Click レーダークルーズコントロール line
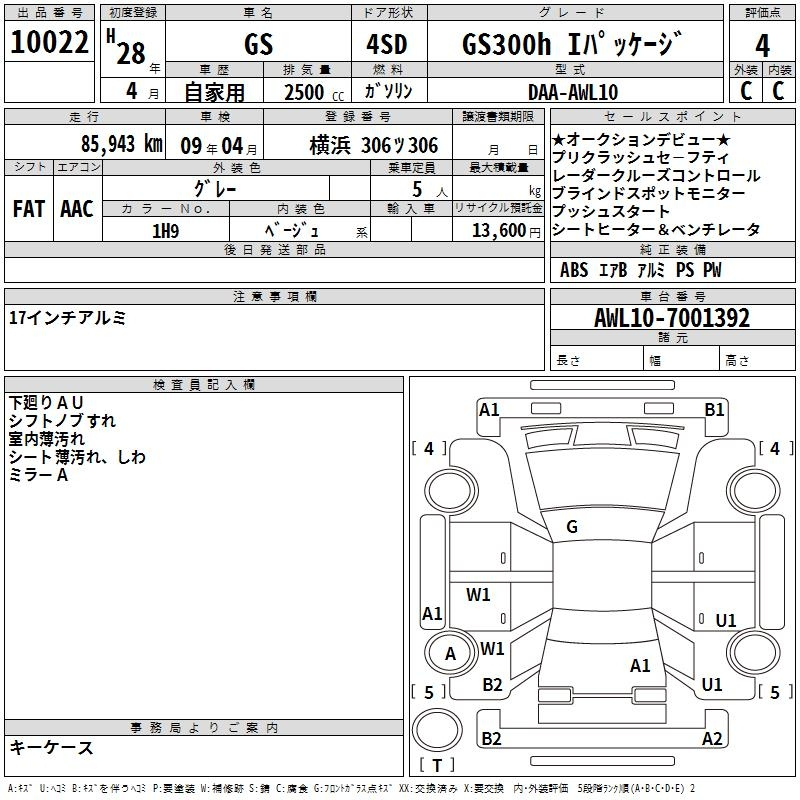Image resolution: width=800 pixels, height=800 pixels. pyautogui.click(x=656, y=175)
